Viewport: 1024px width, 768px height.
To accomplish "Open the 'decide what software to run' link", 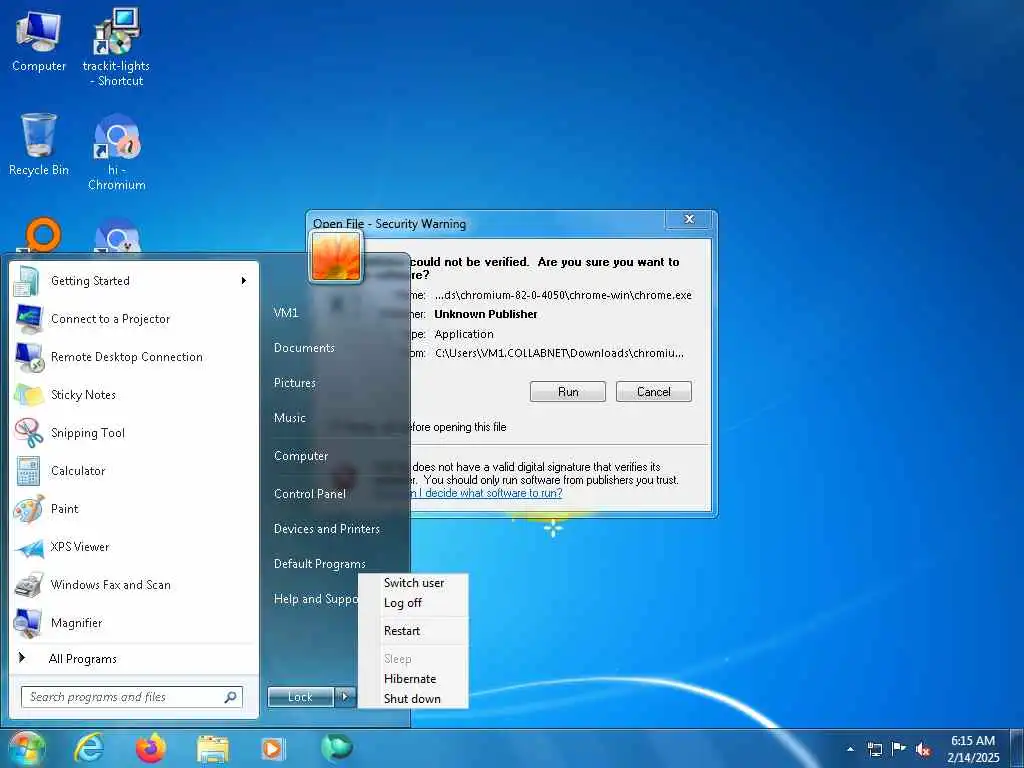I will (x=486, y=492).
